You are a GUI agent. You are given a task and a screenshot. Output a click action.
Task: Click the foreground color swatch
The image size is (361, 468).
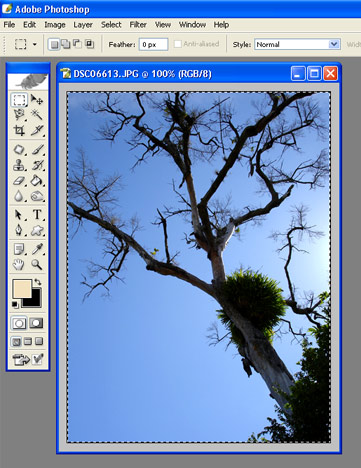22,288
